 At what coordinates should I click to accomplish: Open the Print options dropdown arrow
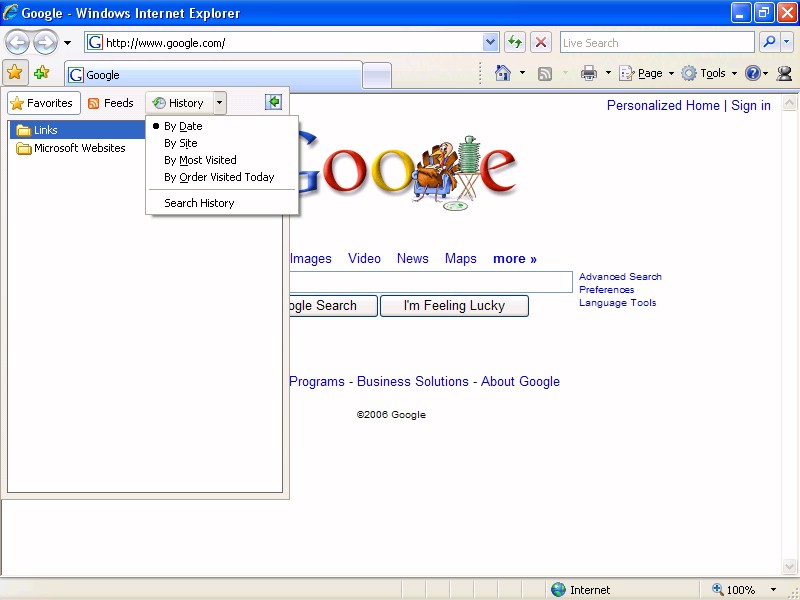coord(608,73)
